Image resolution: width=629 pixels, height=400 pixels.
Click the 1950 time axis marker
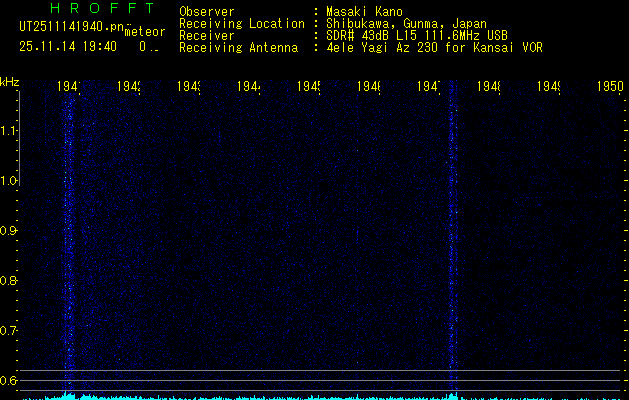(x=610, y=86)
